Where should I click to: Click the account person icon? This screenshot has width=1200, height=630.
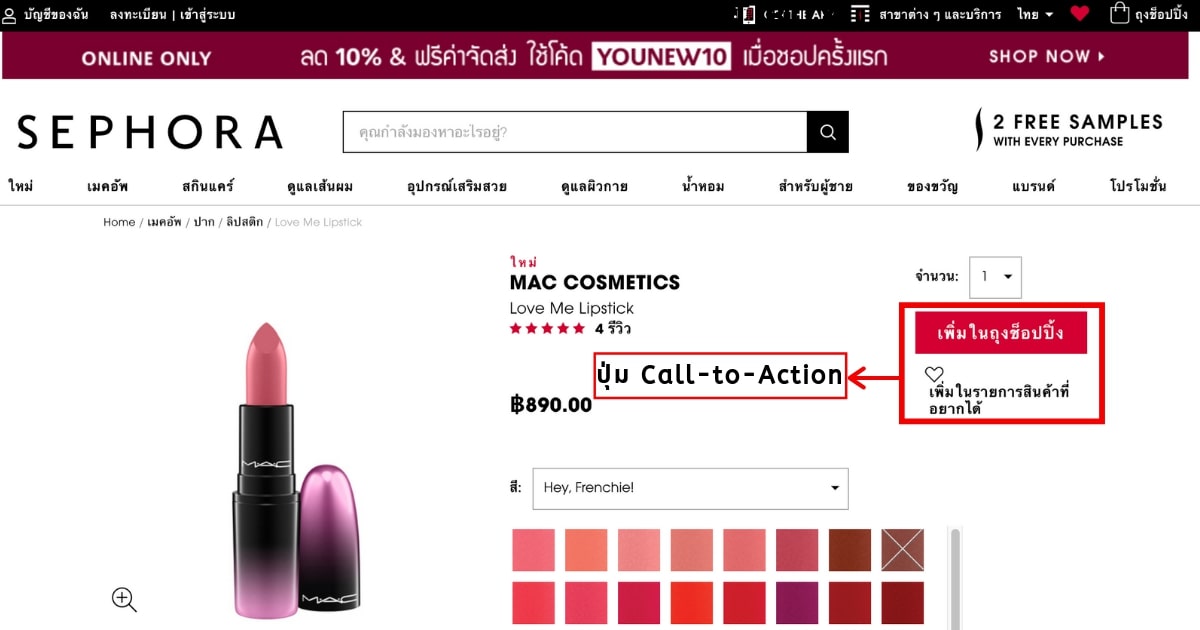point(9,15)
